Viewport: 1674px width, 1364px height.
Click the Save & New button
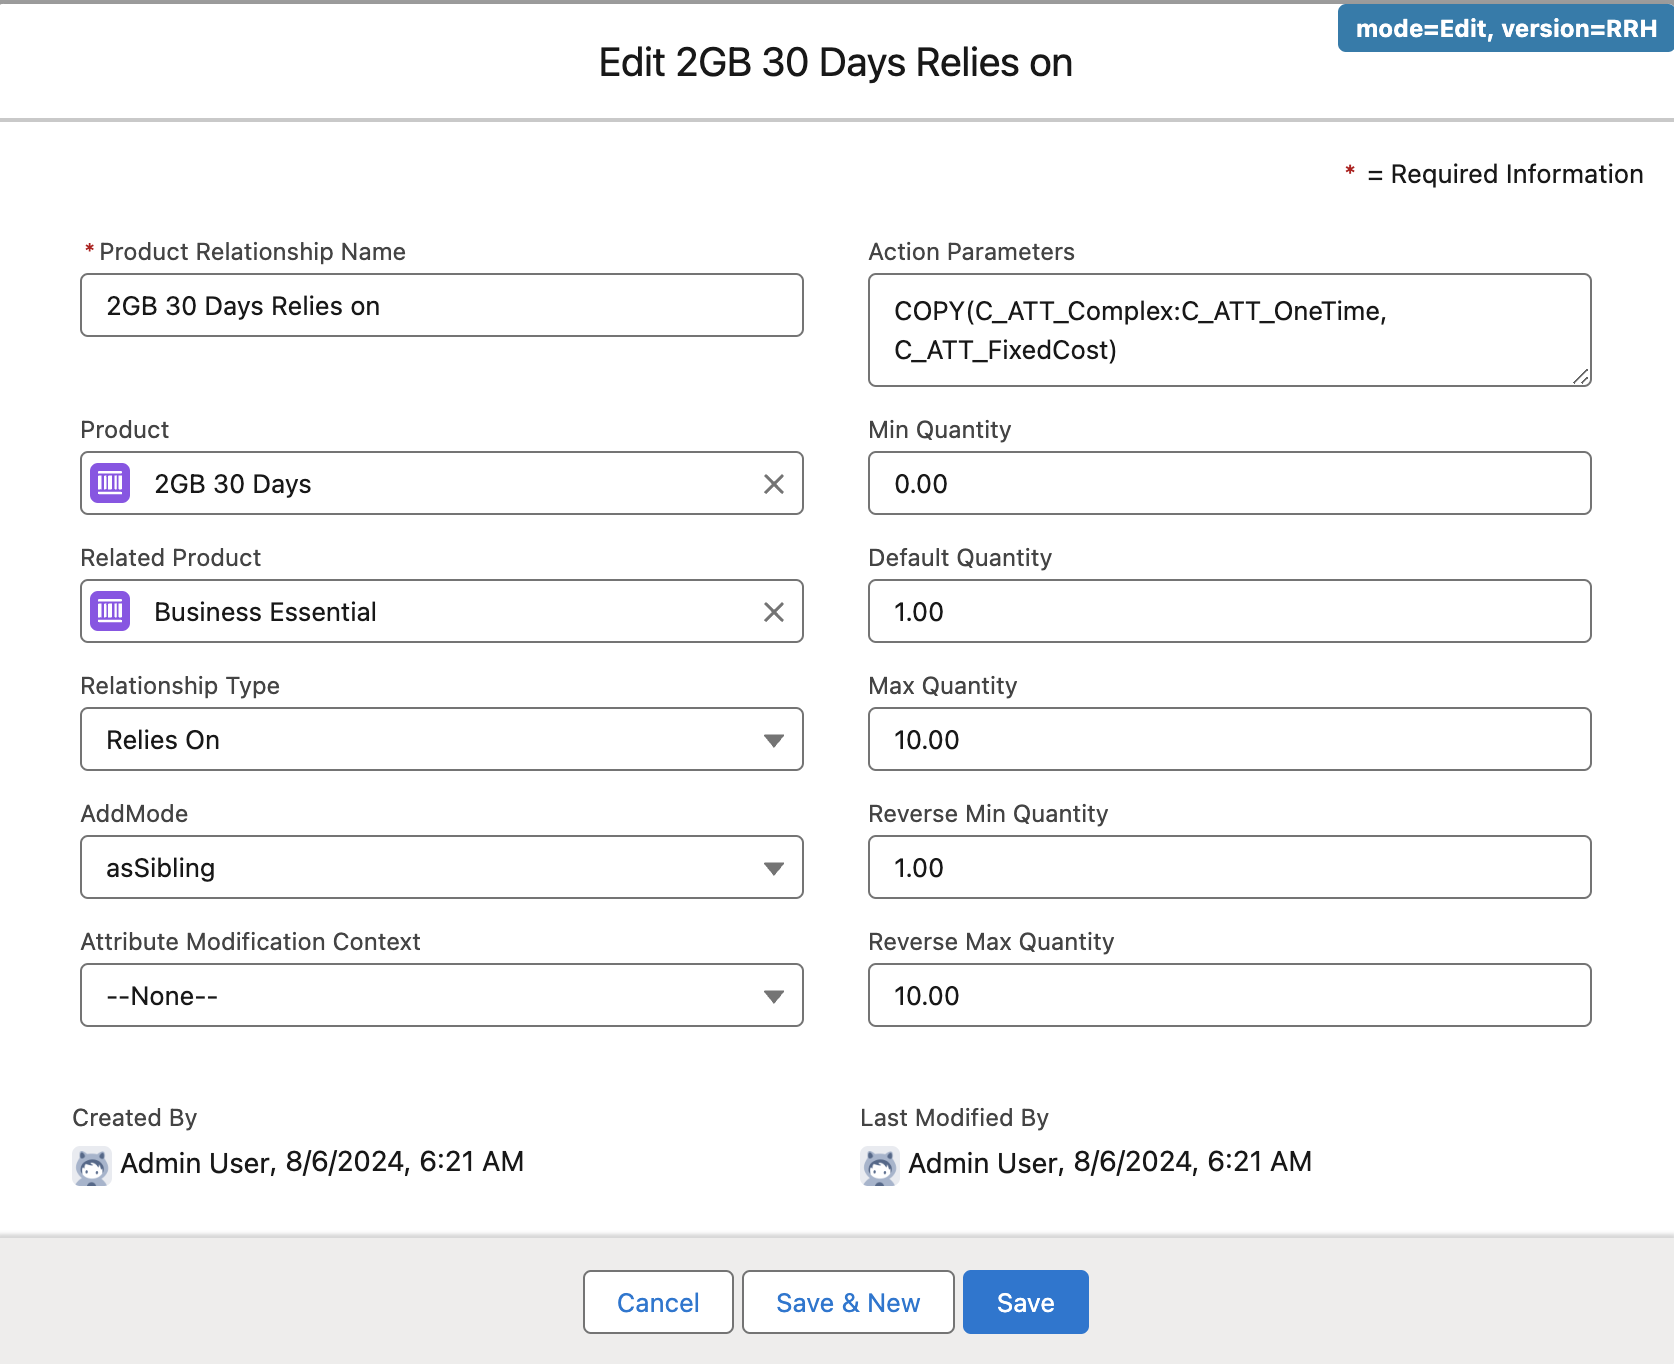848,1302
